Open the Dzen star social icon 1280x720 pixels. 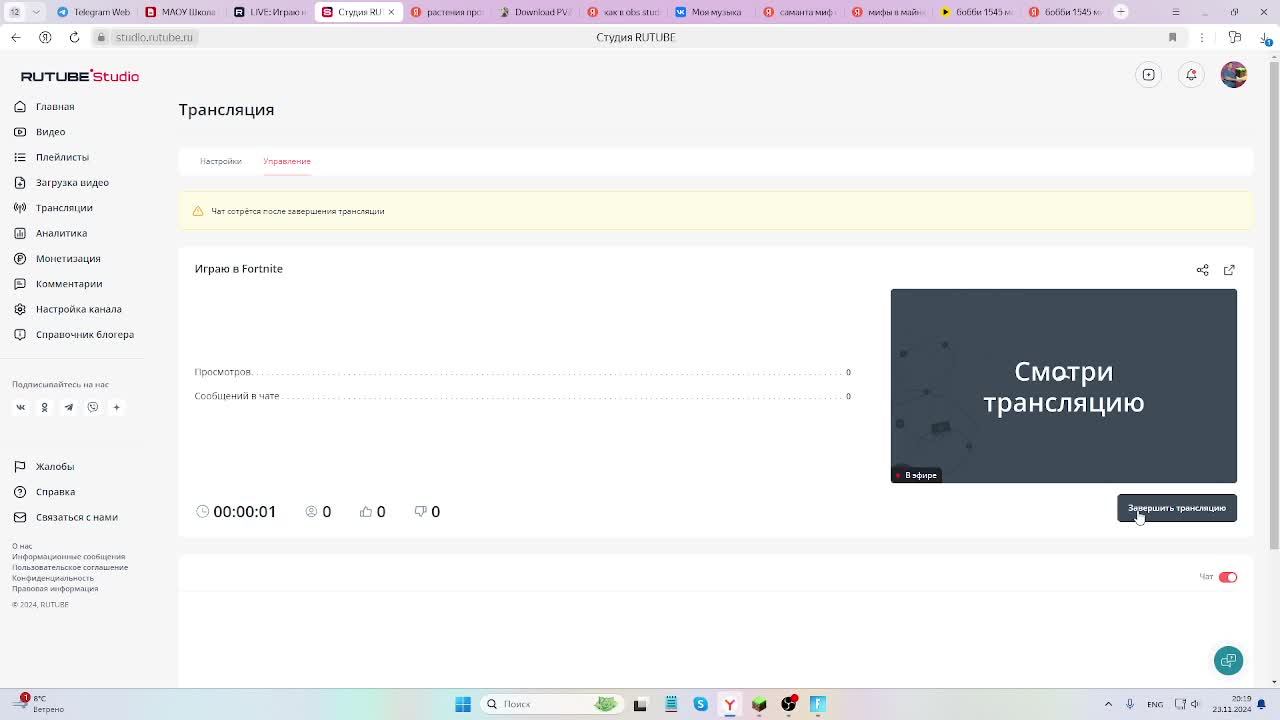click(x=116, y=407)
